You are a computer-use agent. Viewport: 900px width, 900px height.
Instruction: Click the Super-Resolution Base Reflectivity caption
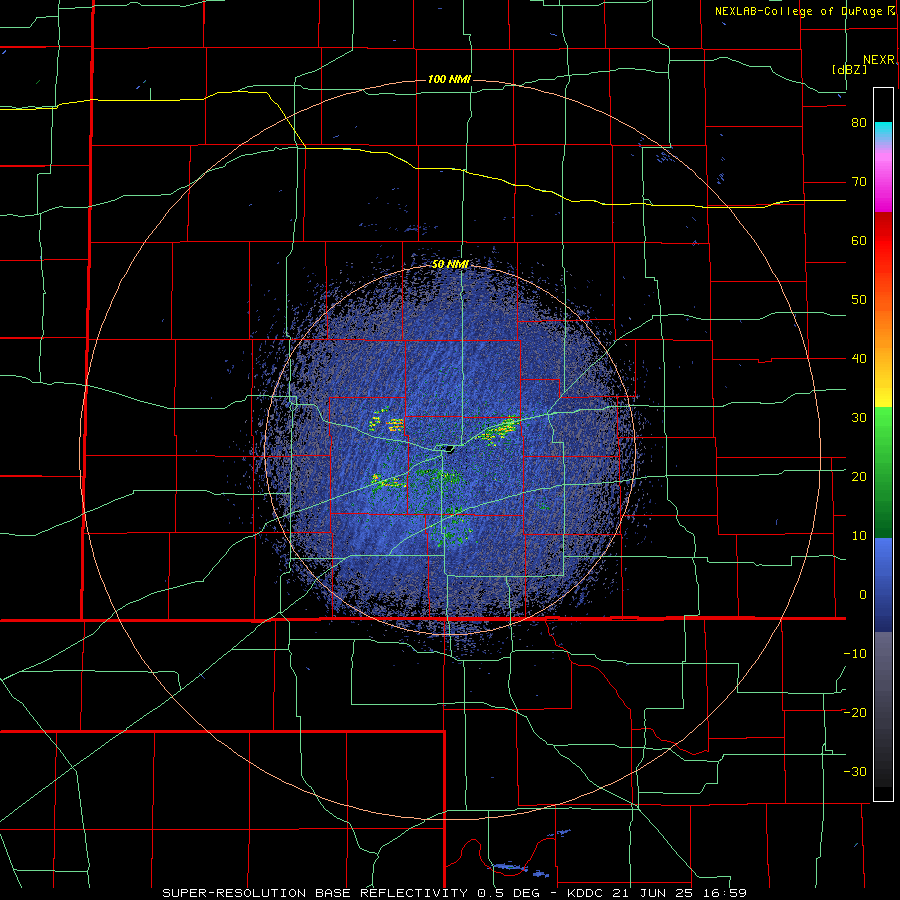(356, 893)
